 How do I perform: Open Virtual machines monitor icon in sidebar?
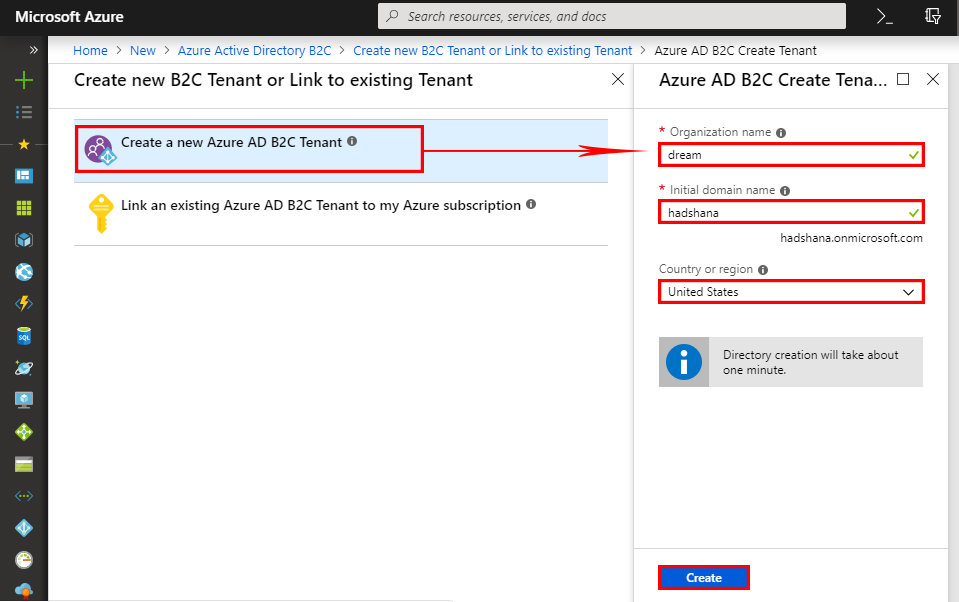pyautogui.click(x=24, y=399)
